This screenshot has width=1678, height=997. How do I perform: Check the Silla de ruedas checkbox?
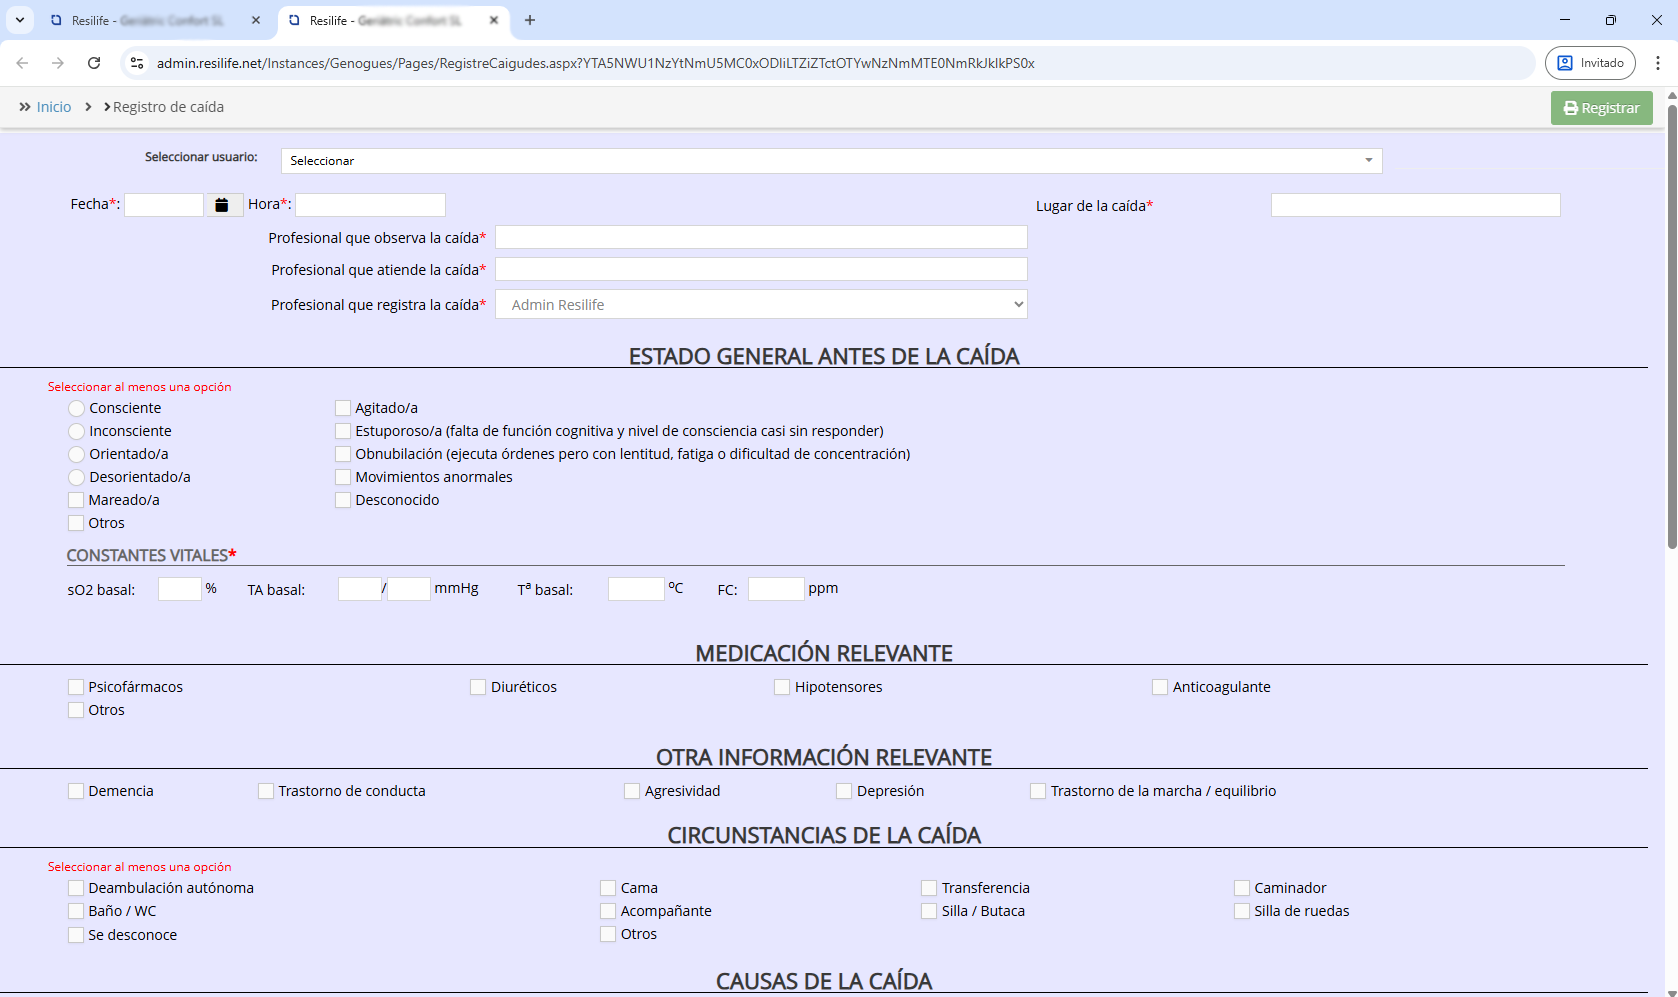(x=1242, y=911)
